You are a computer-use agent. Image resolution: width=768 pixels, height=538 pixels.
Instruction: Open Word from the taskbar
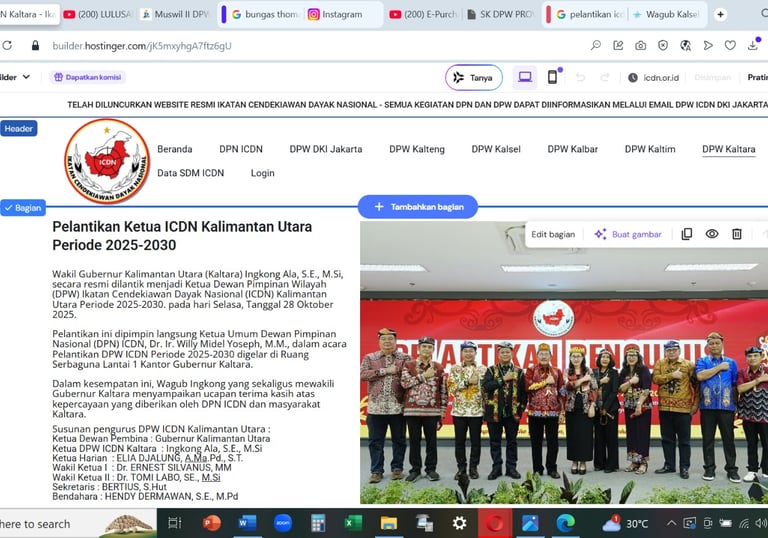coord(247,523)
